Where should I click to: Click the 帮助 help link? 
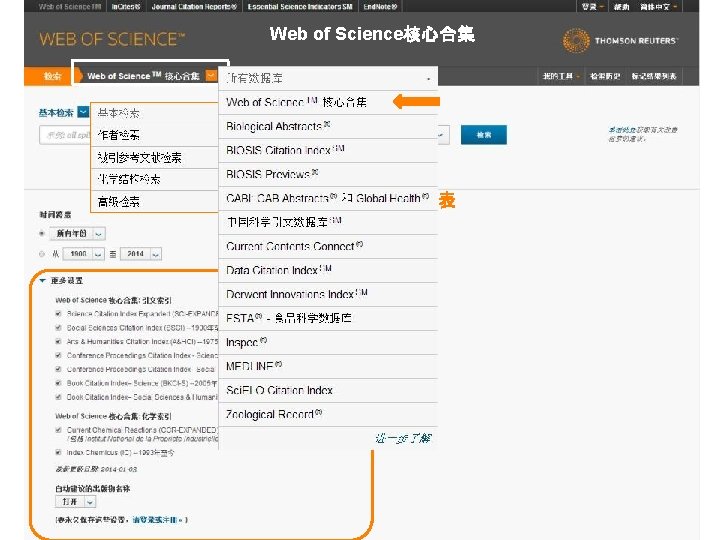[622, 6]
